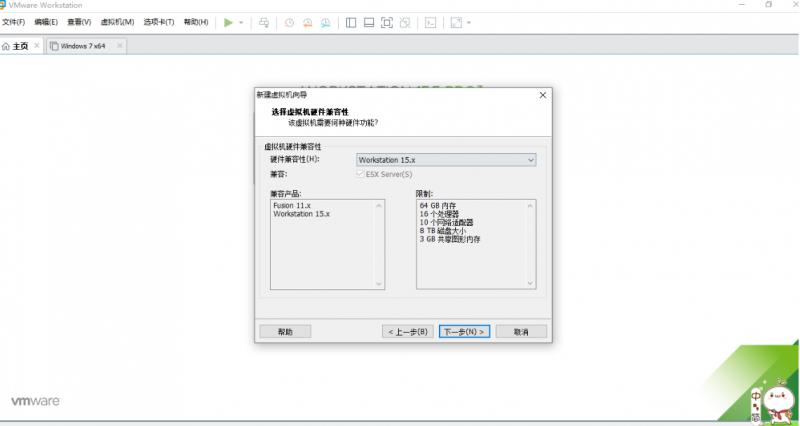This screenshot has height=426, width=800.
Task: Click the 8 TB 磁盘大小 limit entry
Action: pos(442,231)
